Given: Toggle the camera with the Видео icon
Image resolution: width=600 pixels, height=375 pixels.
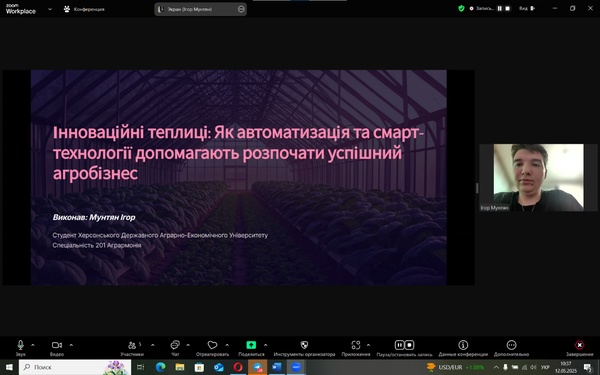Looking at the screenshot, I should pos(57,345).
